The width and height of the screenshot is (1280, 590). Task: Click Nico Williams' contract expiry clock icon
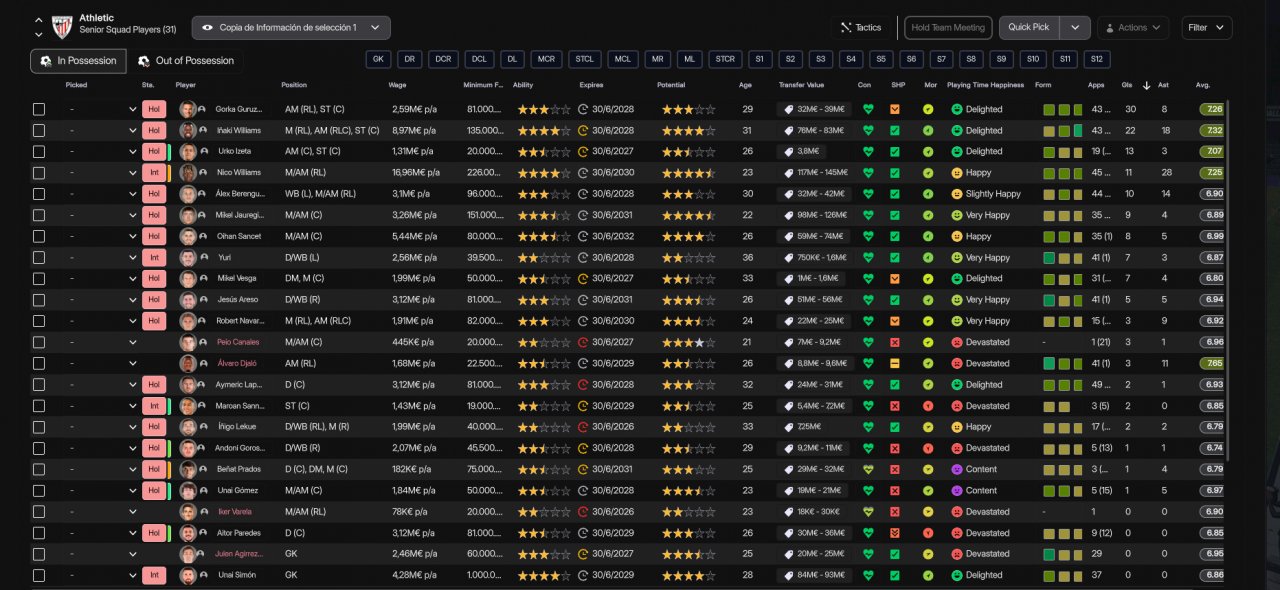coord(583,173)
